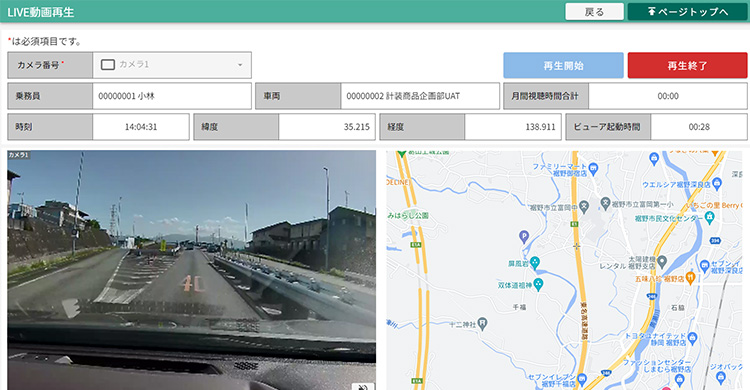Click the ビューア起動時間 value 00:28
Viewport: 750px width, 390px height.
coord(699,127)
